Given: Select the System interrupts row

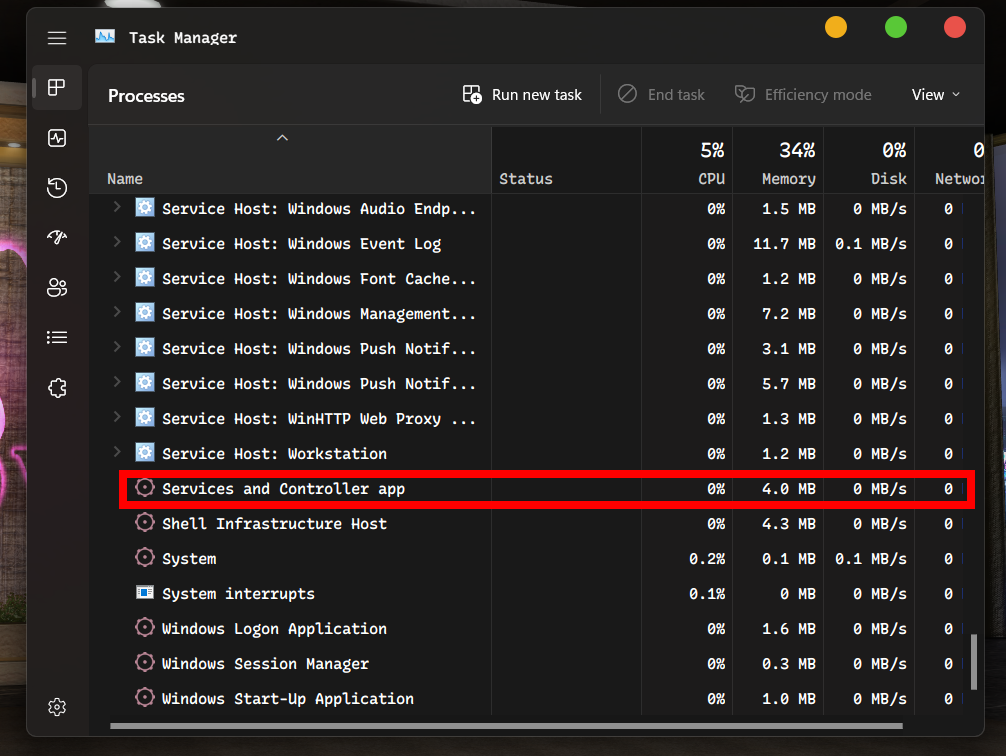Looking at the screenshot, I should (537, 594).
